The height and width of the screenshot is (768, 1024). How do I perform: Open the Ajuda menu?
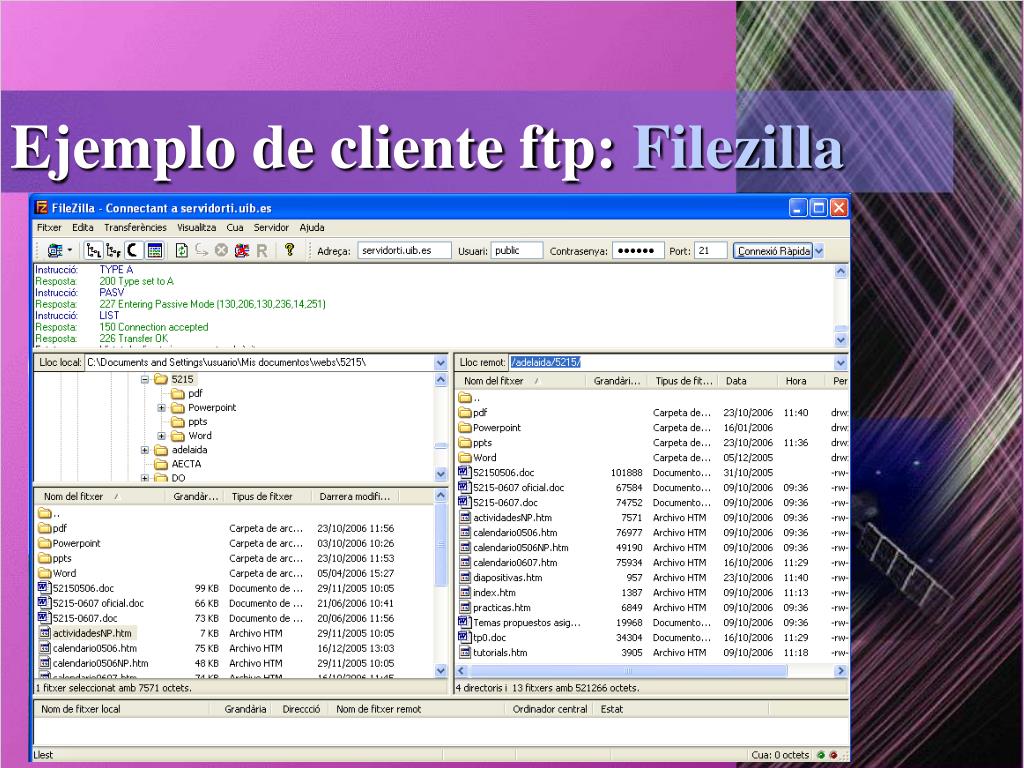(x=312, y=227)
